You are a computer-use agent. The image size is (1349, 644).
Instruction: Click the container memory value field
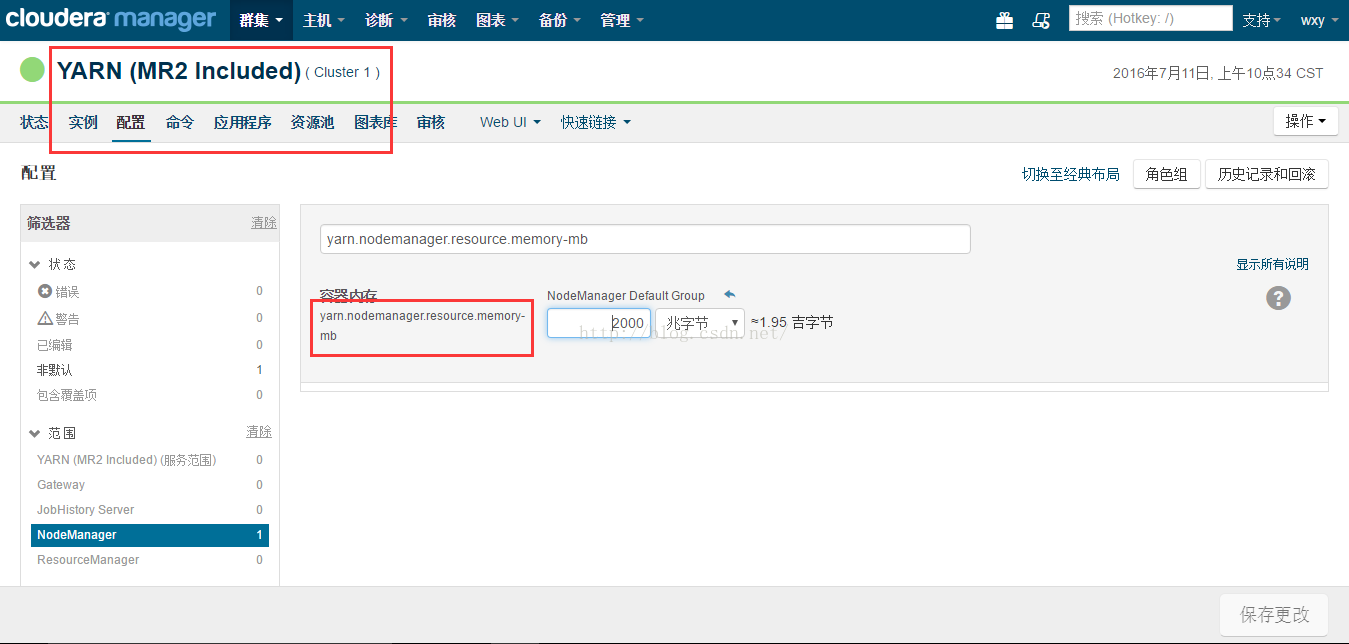click(x=599, y=323)
